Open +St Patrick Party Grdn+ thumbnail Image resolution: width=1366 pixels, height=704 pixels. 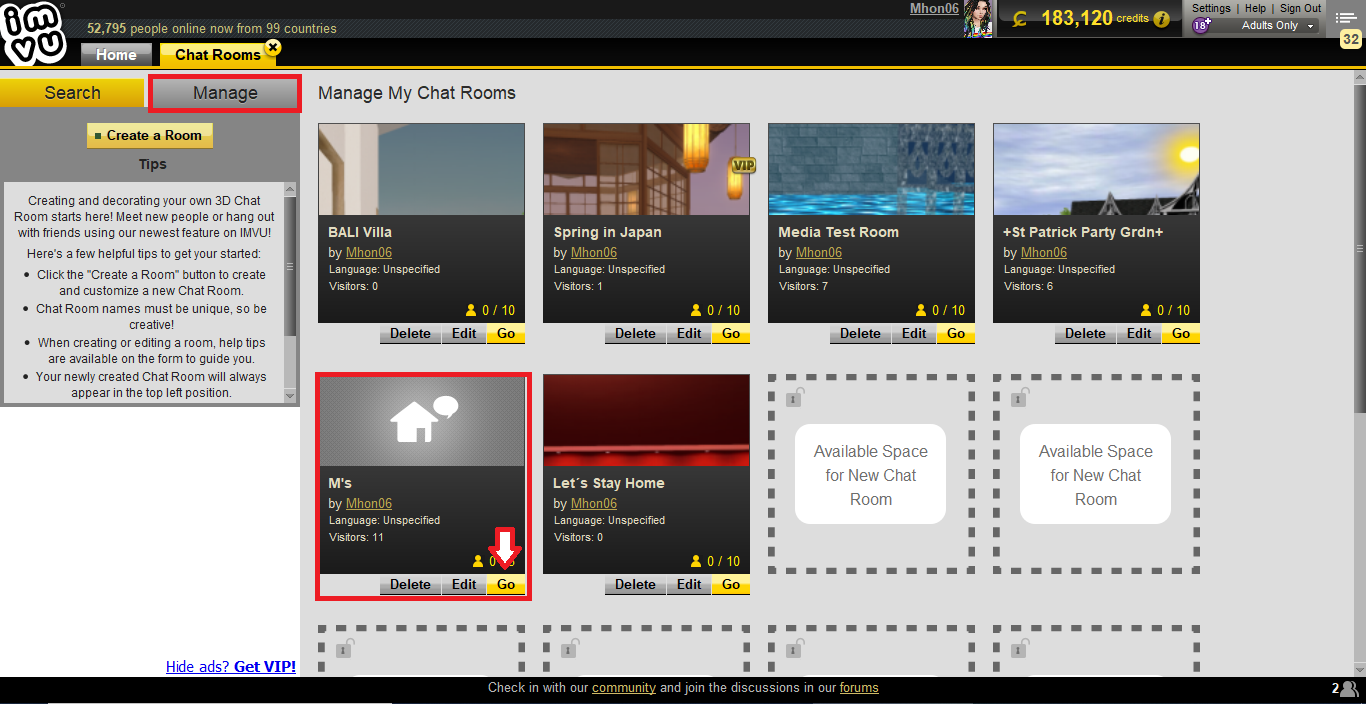pos(1096,169)
